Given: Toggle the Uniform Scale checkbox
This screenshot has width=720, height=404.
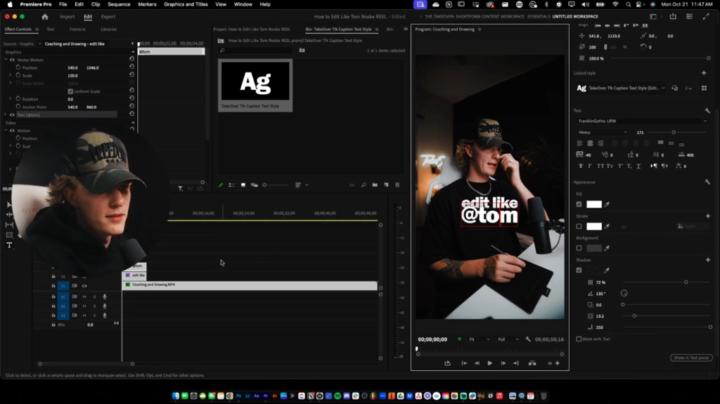Looking at the screenshot, I should tap(69, 91).
